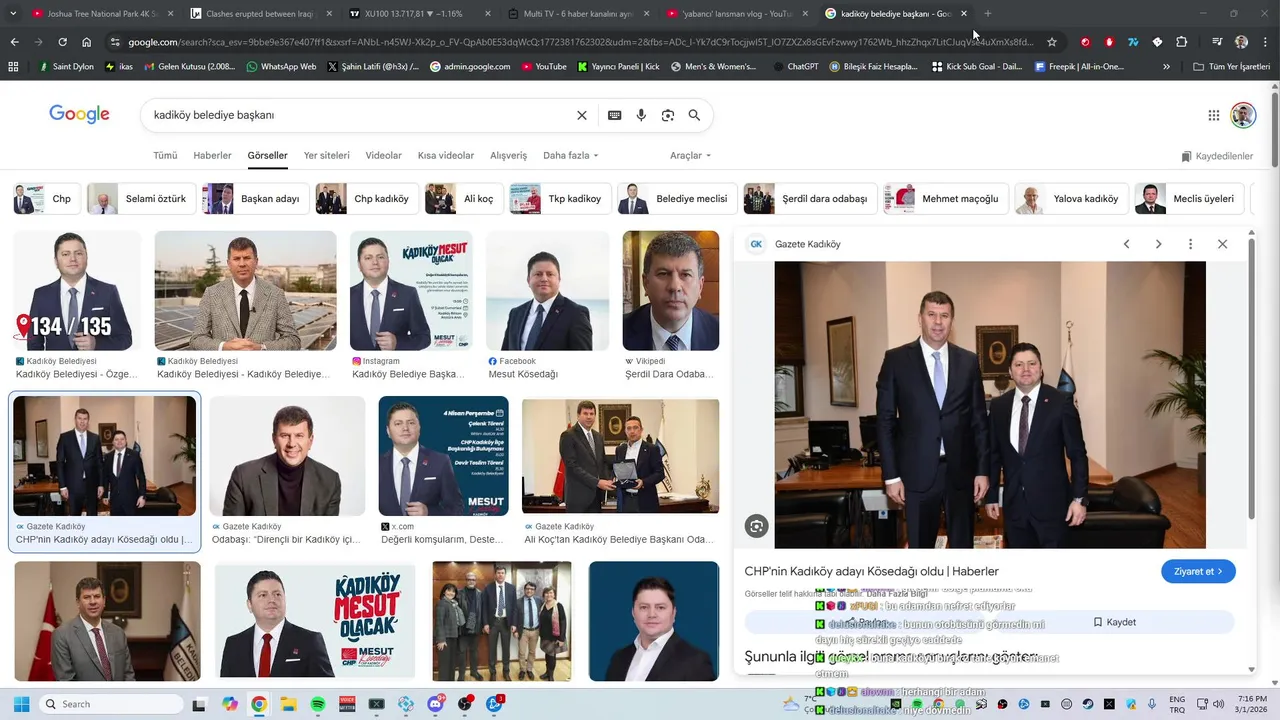Go to the Google homepage logo

79,115
